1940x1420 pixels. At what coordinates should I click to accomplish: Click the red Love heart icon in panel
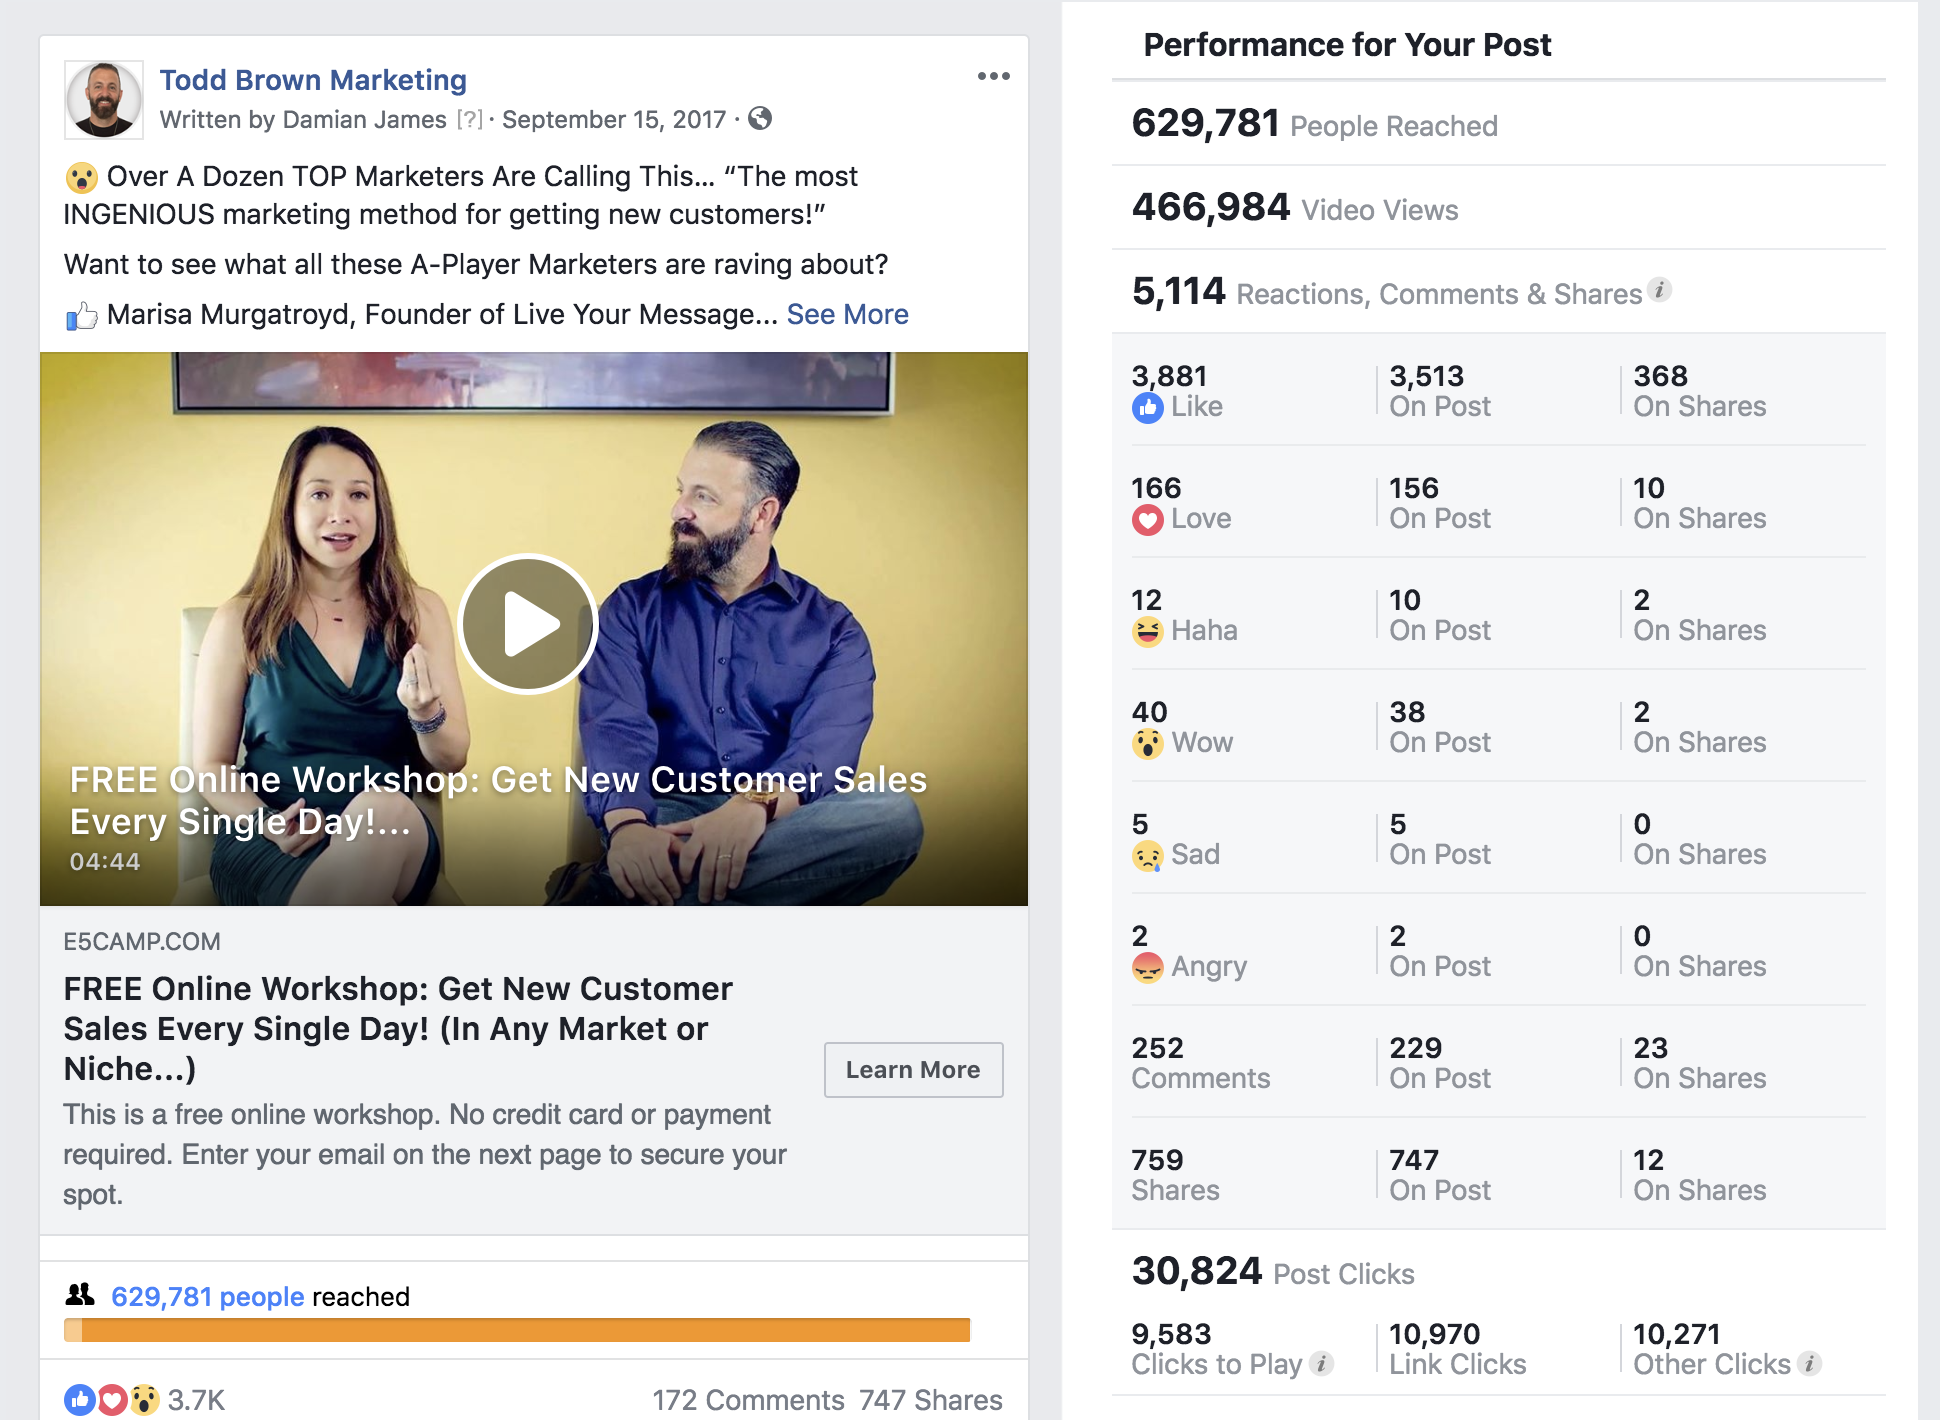pos(1147,519)
